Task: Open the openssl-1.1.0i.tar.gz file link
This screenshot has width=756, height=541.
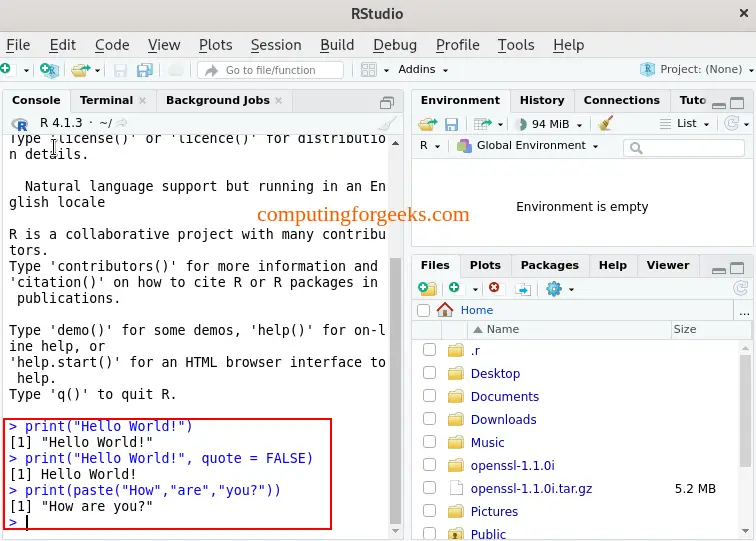Action: [531, 488]
